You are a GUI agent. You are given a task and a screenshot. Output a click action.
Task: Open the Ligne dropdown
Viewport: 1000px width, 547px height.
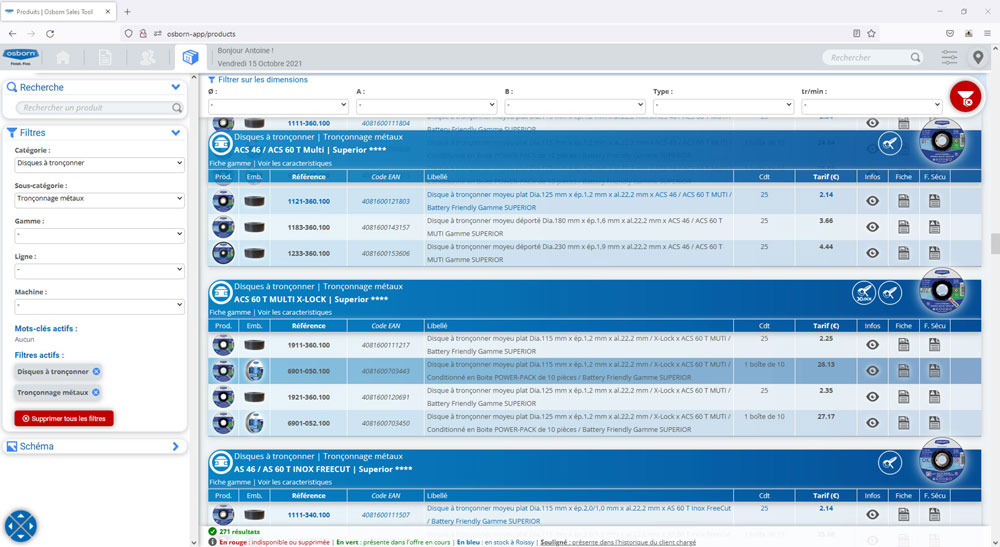tap(99, 270)
